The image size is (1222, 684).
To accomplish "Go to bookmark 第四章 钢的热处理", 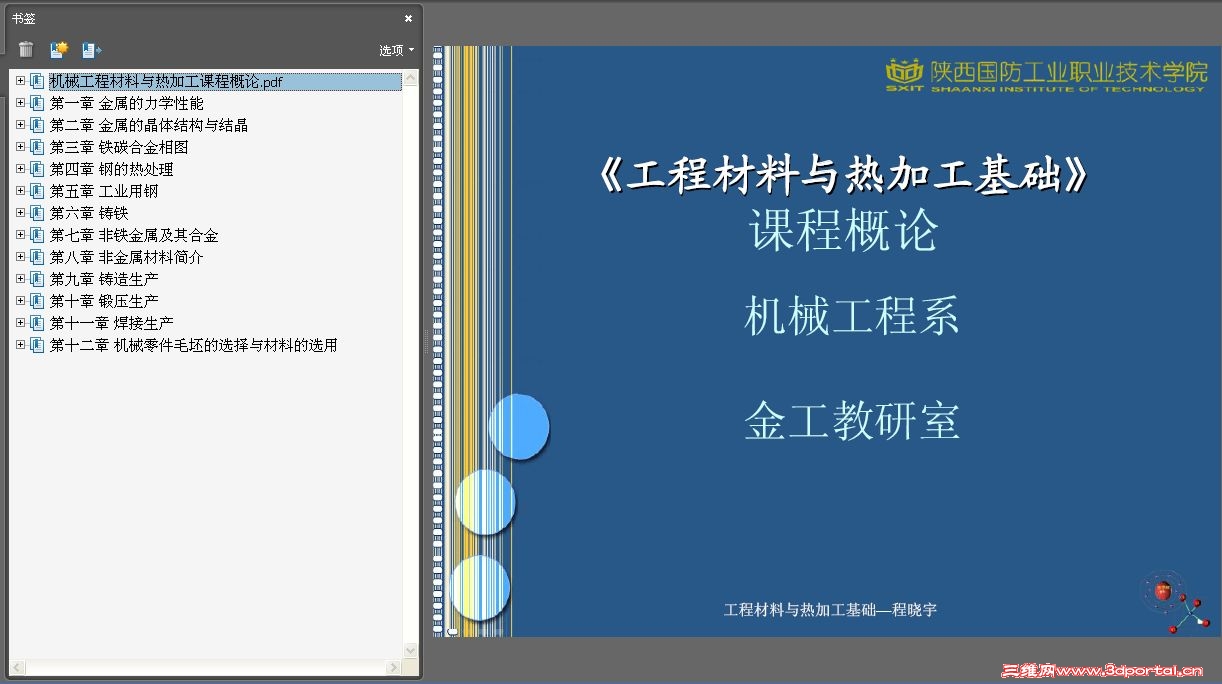I will pyautogui.click(x=112, y=169).
